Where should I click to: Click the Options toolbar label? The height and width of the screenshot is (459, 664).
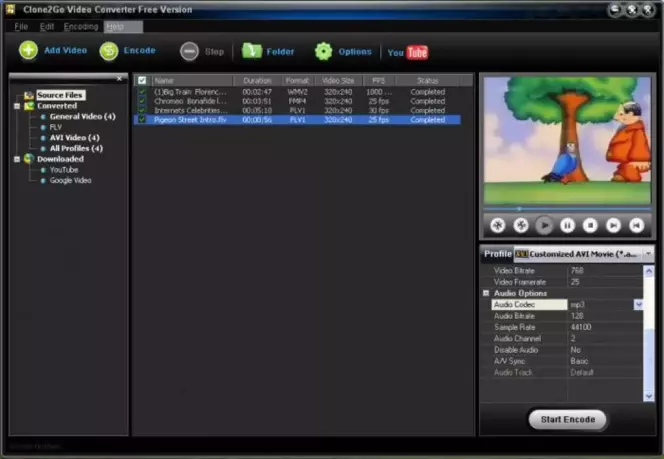[355, 52]
